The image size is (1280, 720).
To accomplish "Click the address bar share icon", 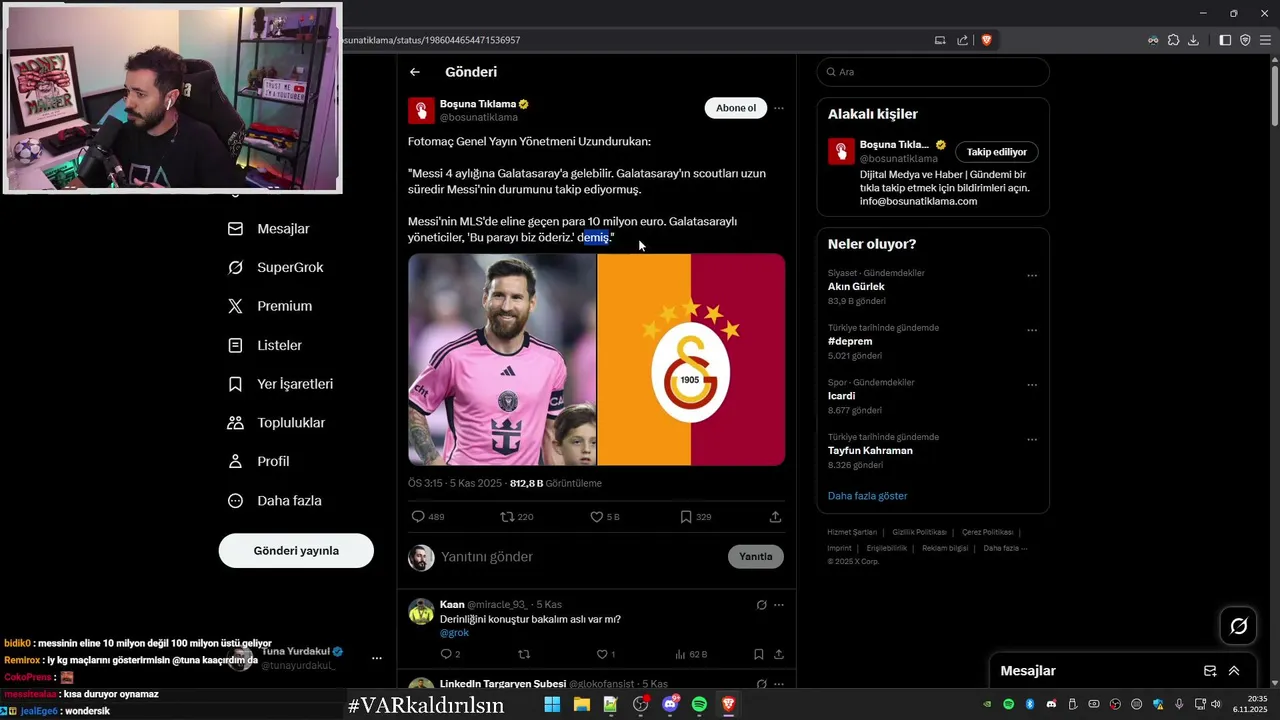I will click(962, 40).
